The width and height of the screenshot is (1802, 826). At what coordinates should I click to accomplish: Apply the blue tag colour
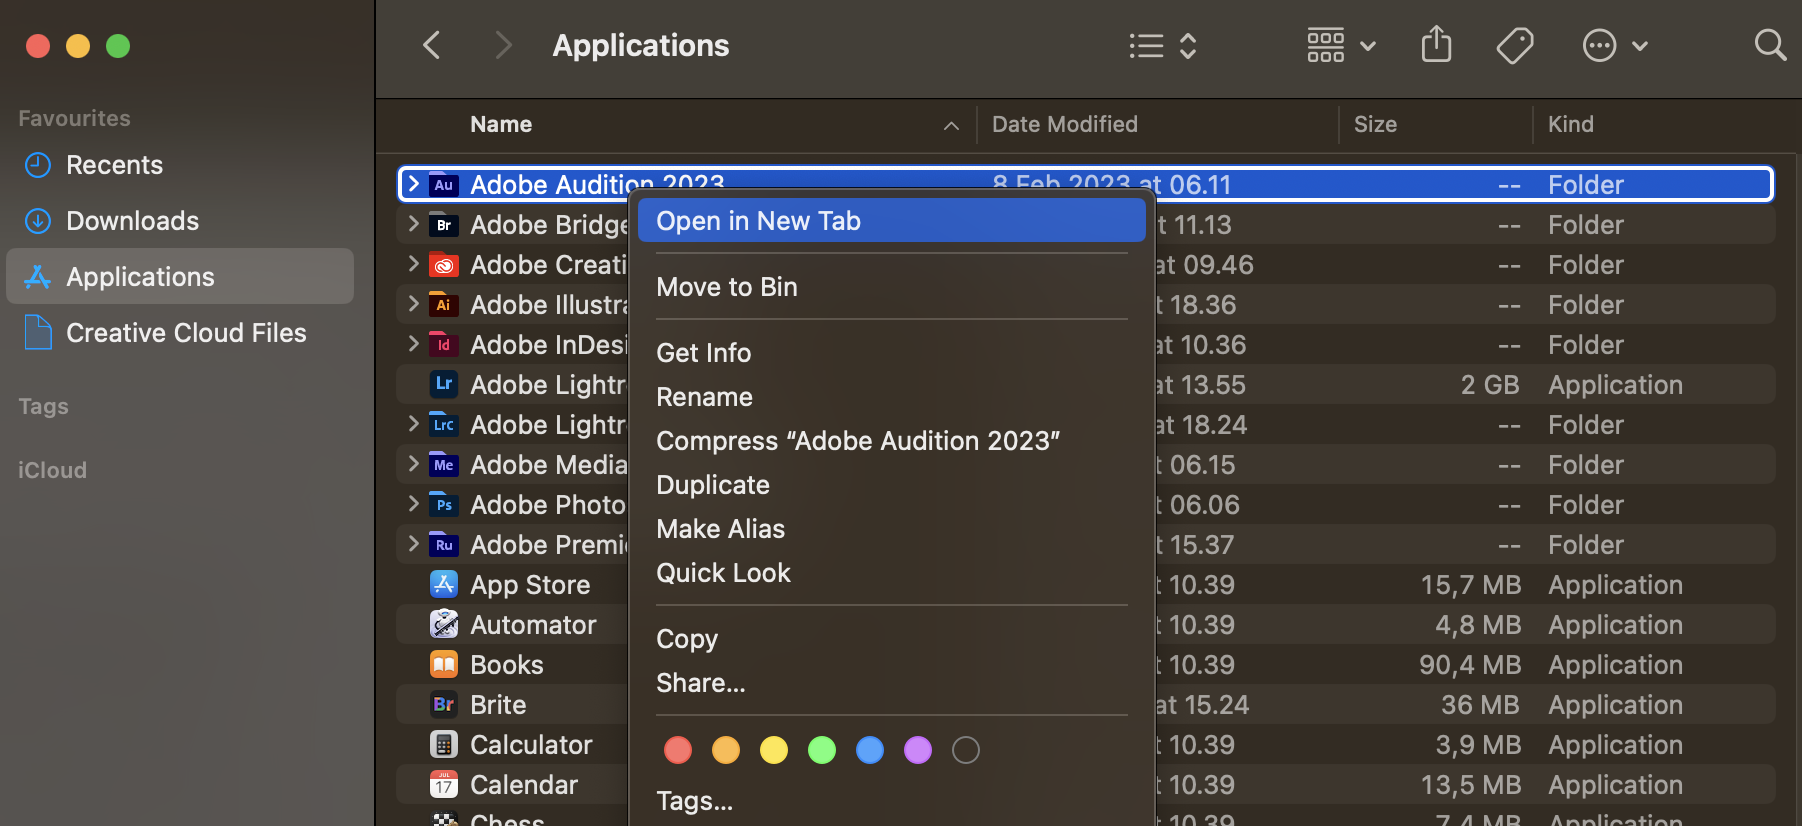(870, 750)
